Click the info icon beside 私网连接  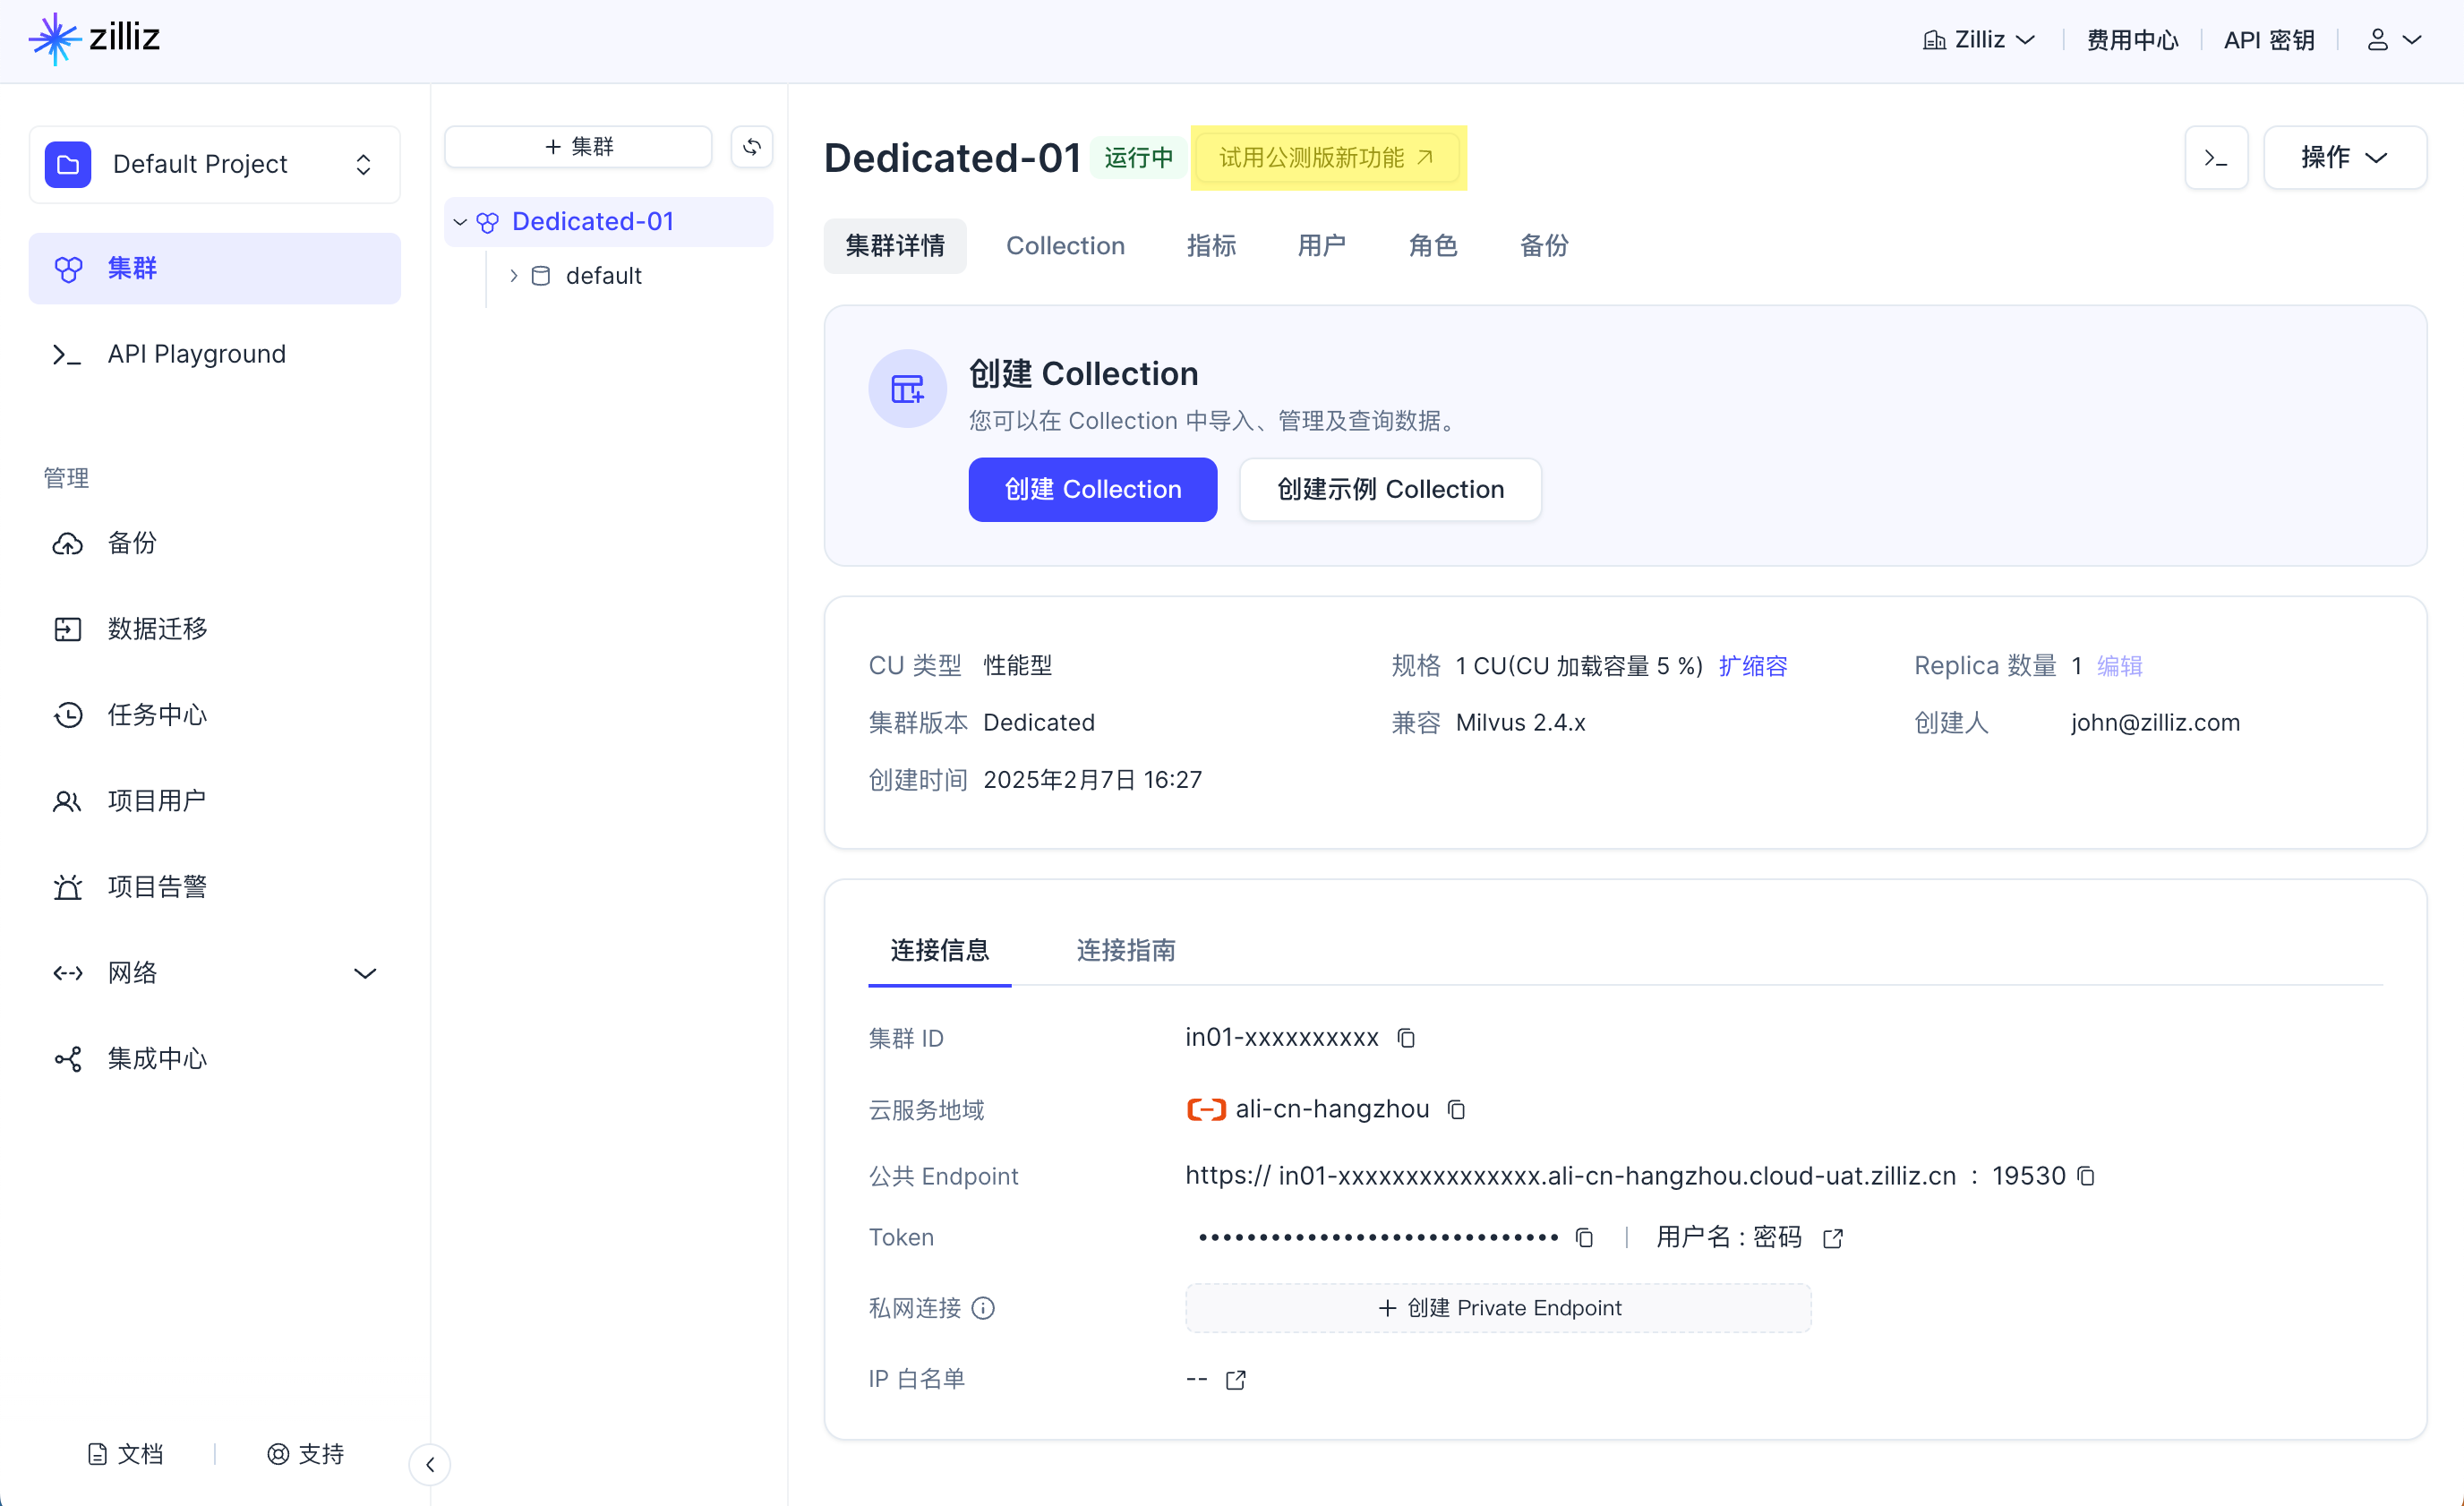click(983, 1308)
